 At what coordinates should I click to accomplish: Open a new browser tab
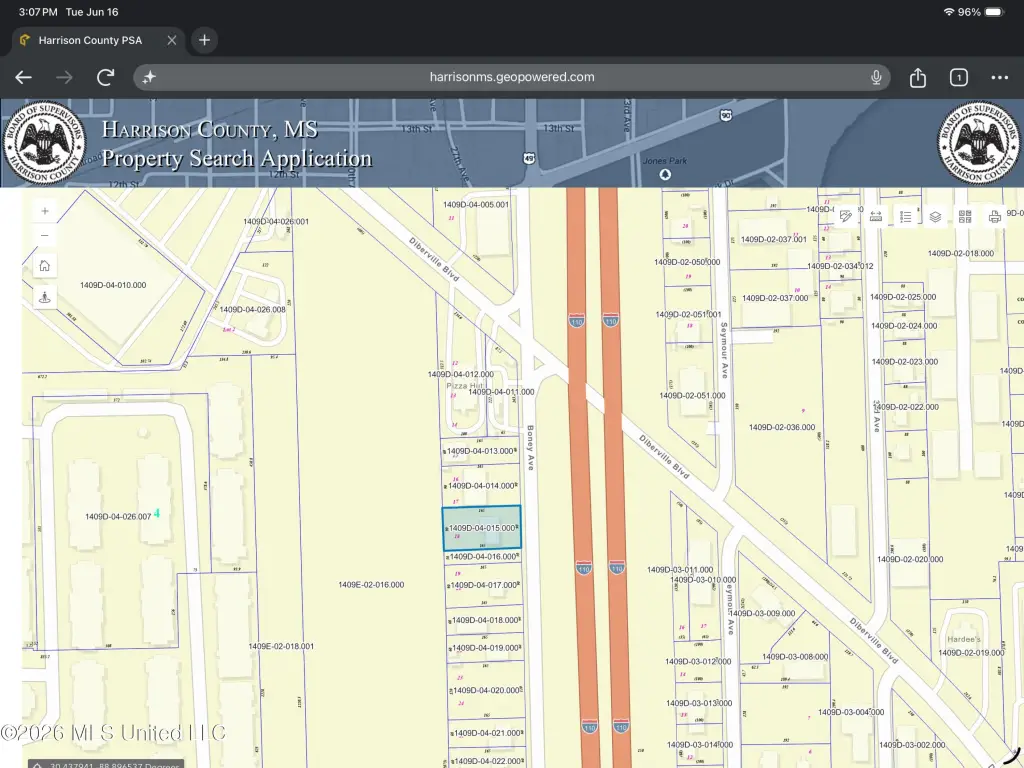click(204, 40)
